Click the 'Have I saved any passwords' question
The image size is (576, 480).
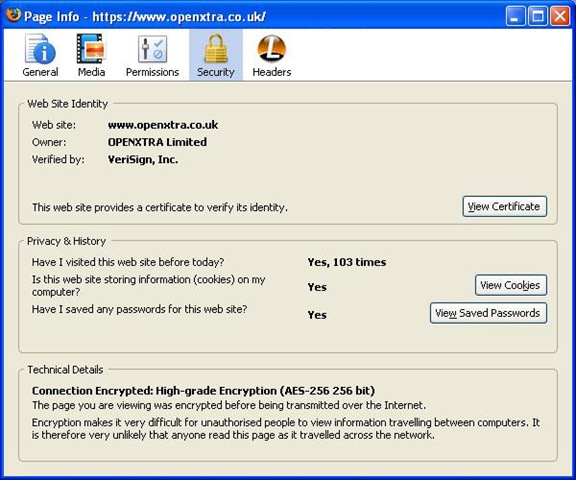tap(139, 309)
